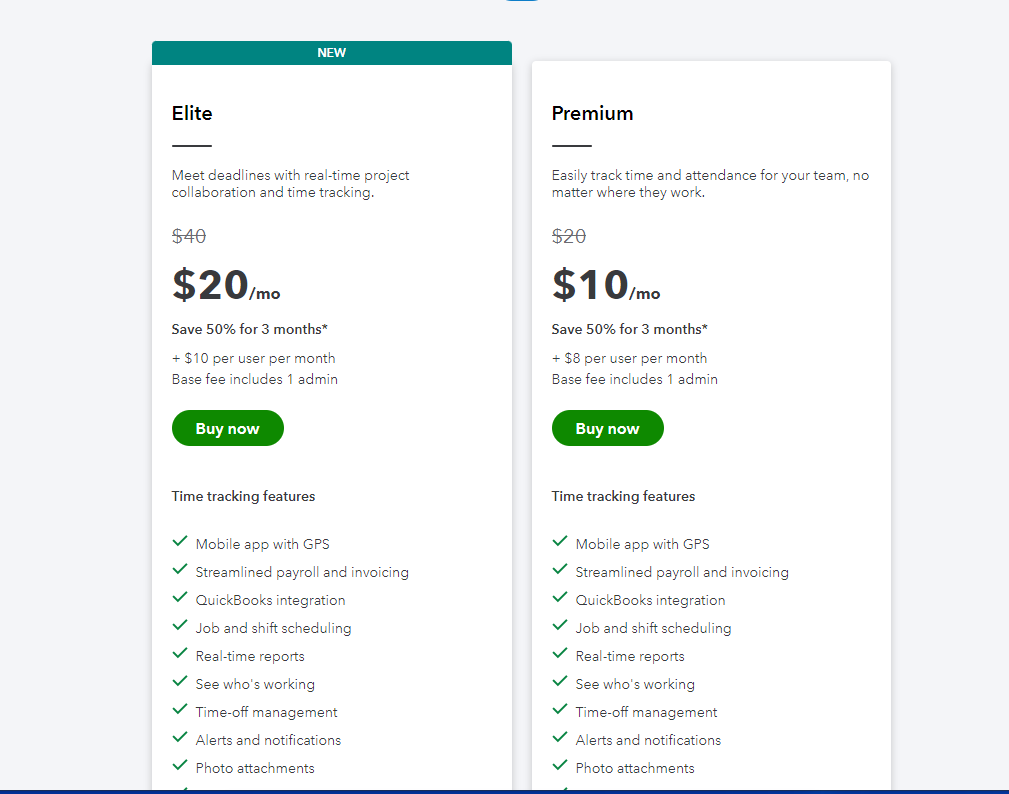
Task: Click Elite's Save 50% for 3 months text
Action: (x=250, y=329)
